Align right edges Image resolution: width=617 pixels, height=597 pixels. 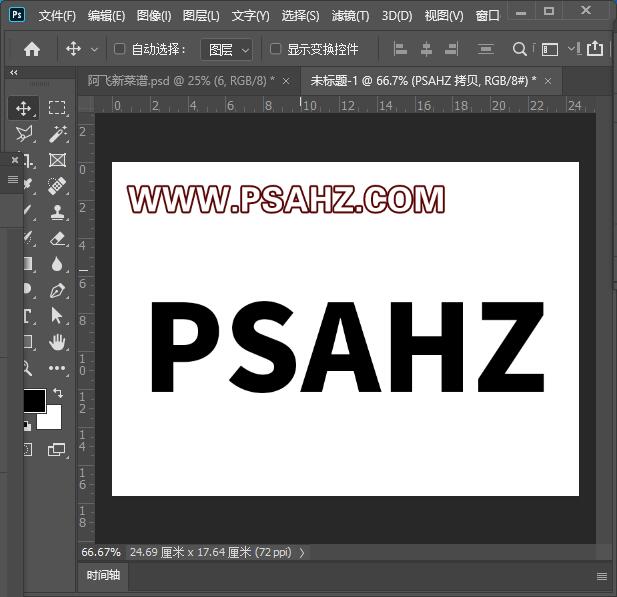click(x=451, y=49)
